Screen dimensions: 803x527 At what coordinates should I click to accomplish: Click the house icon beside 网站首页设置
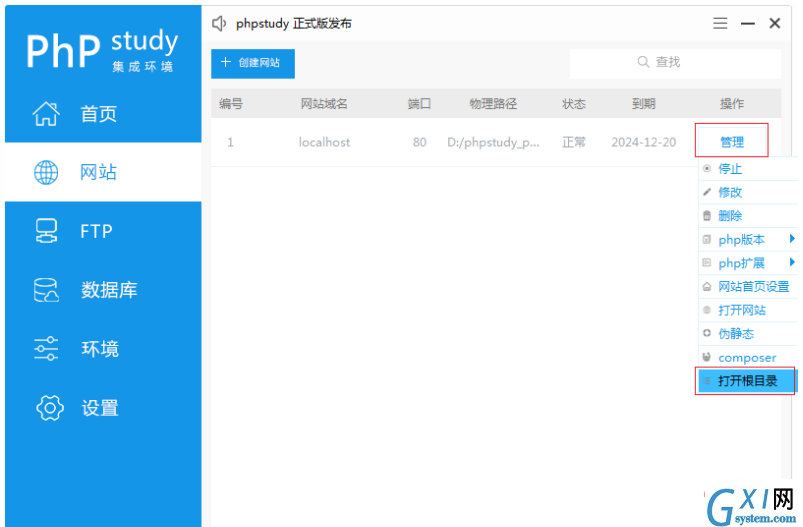click(x=707, y=286)
